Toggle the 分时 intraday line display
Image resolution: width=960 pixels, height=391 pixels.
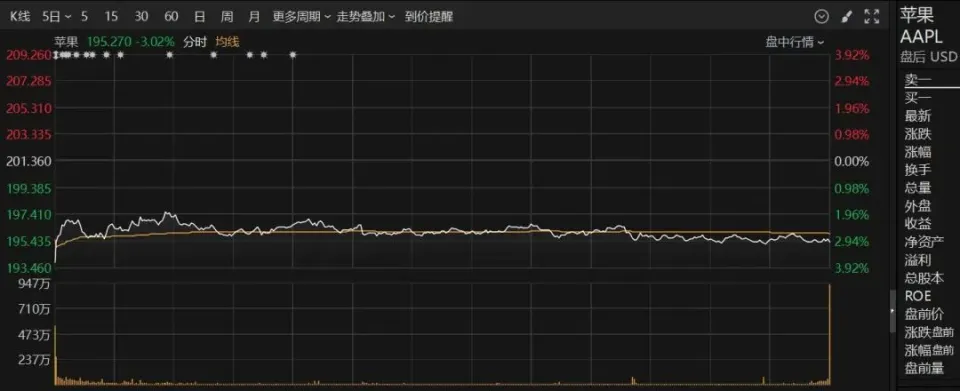pyautogui.click(x=195, y=42)
